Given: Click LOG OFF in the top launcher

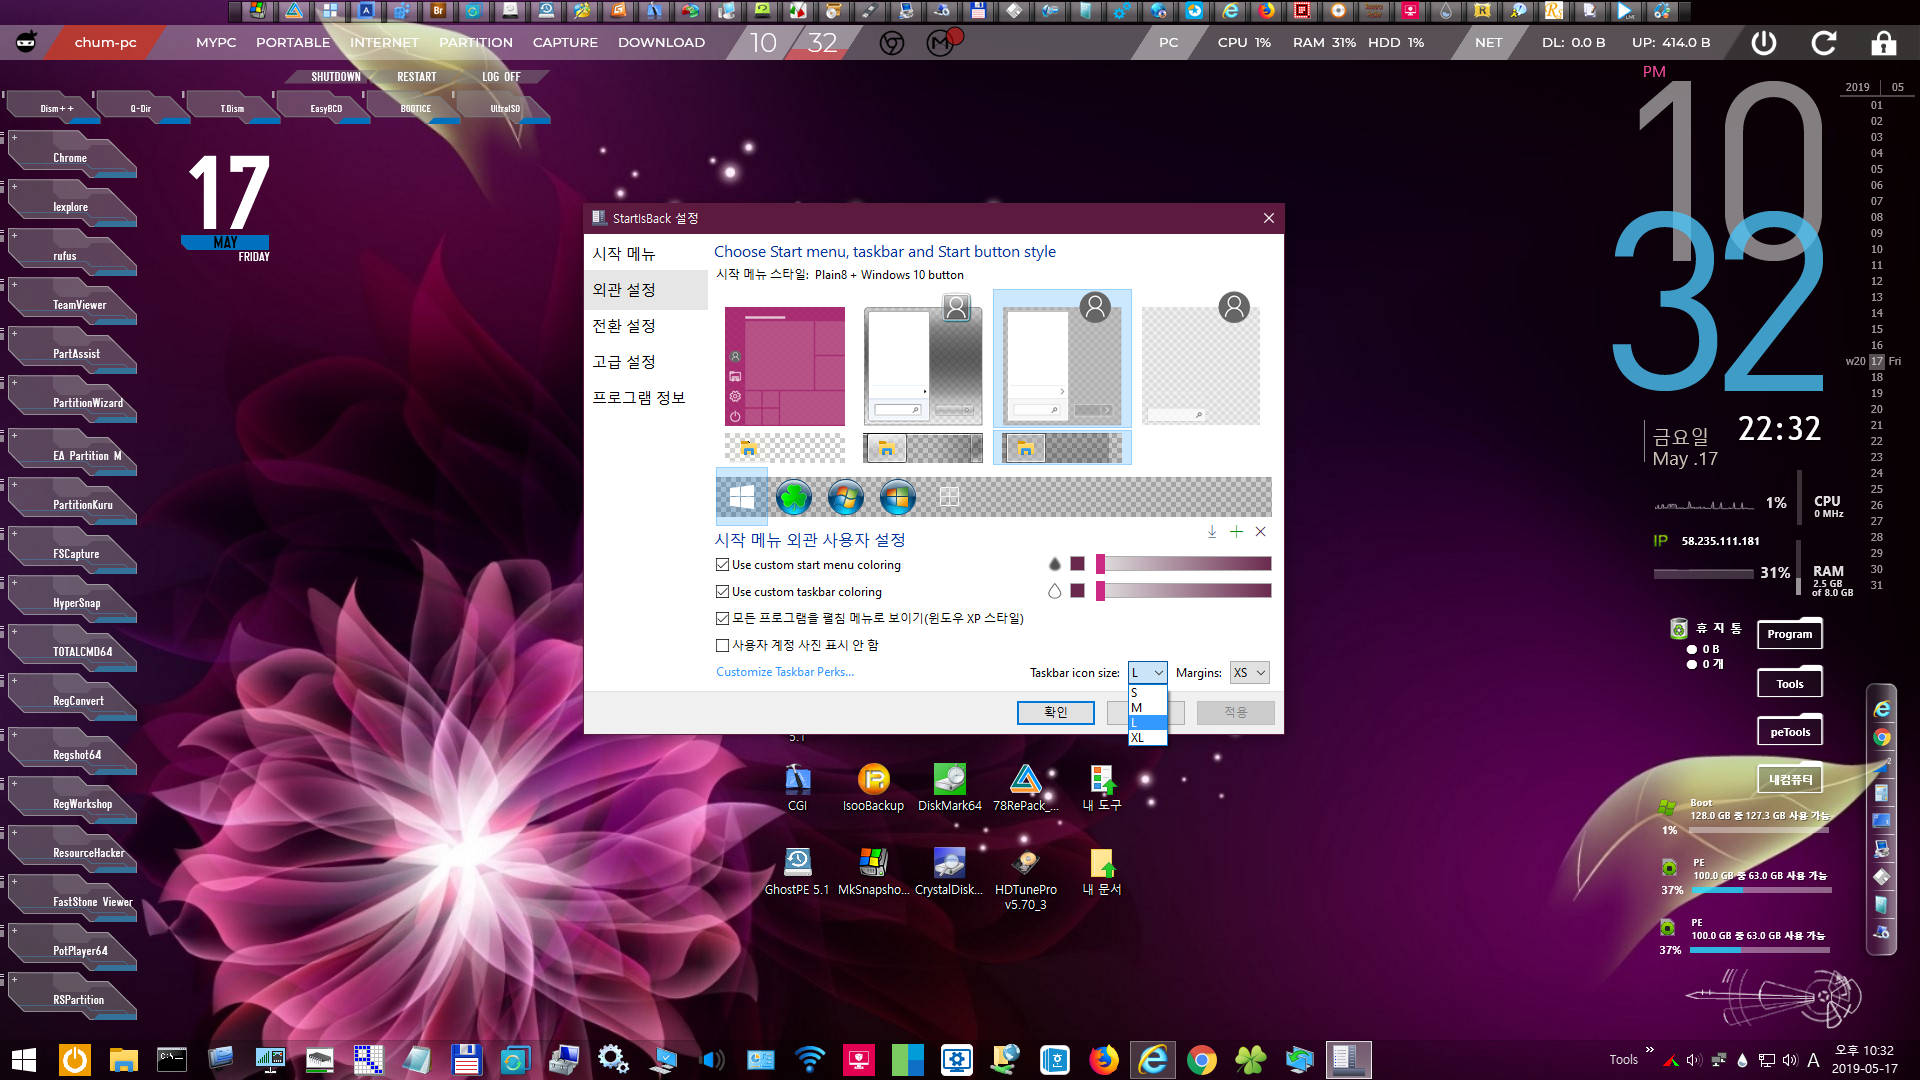Looking at the screenshot, I should click(501, 77).
